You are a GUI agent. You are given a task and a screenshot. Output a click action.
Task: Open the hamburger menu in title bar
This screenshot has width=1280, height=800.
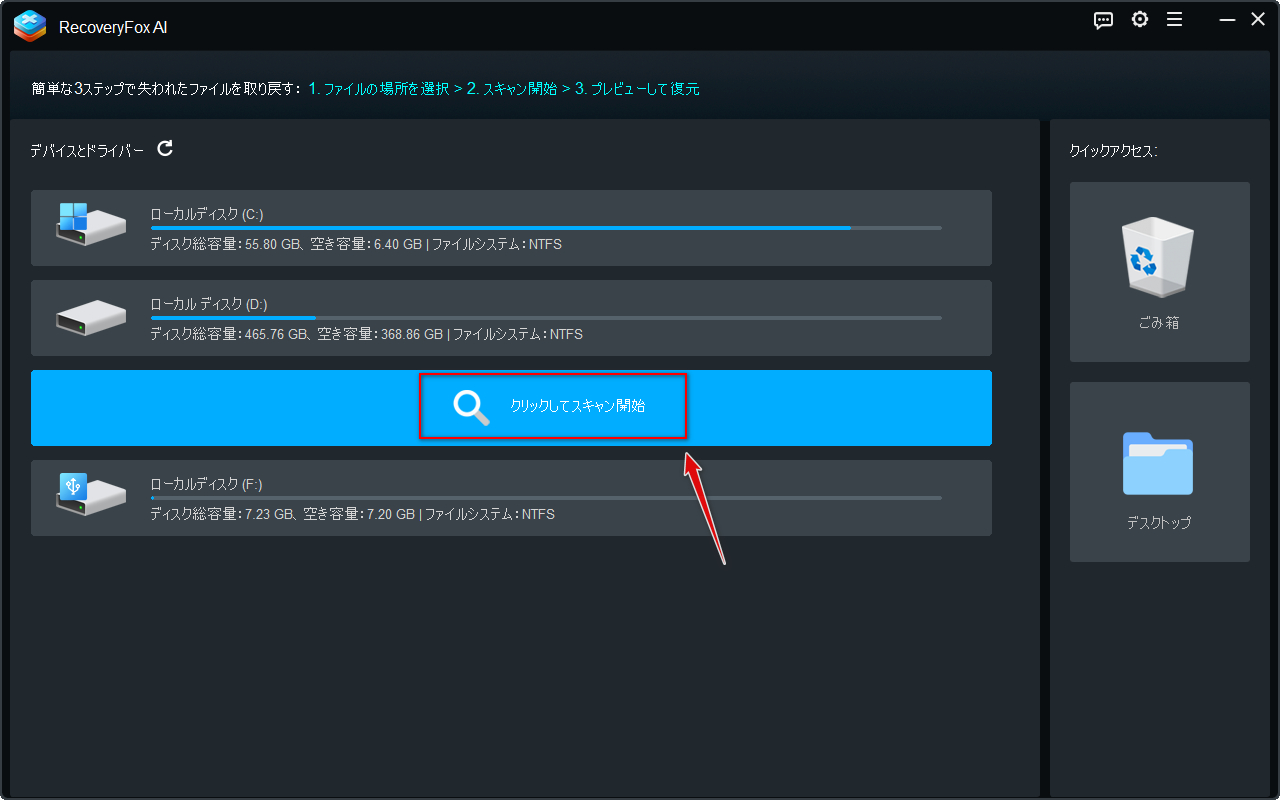tap(1174, 20)
